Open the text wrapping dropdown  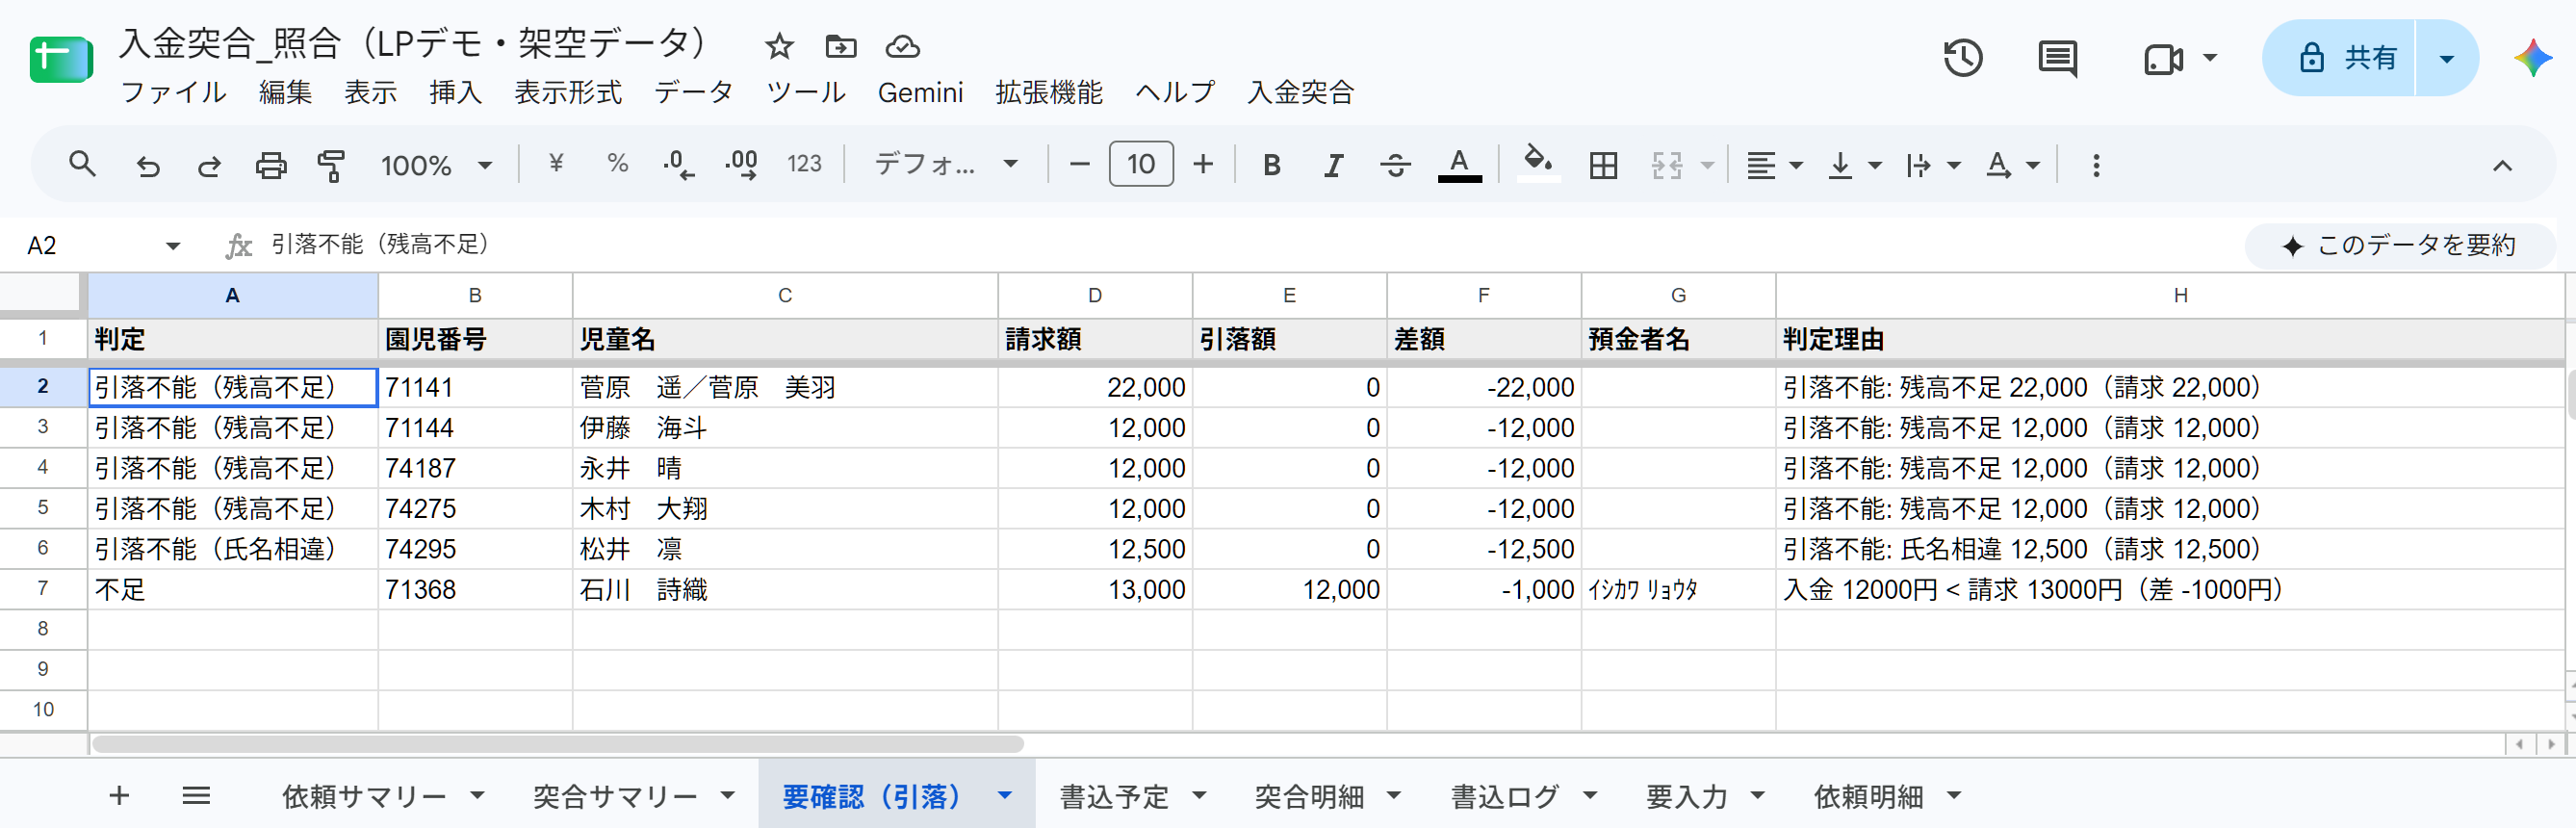(1932, 165)
